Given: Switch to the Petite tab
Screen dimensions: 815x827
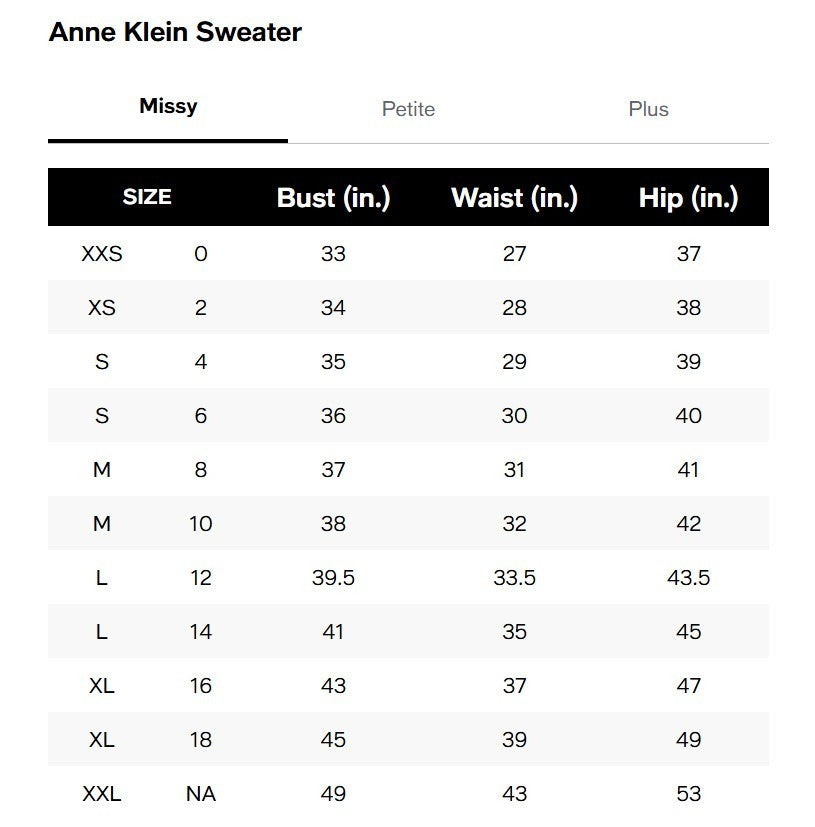Looking at the screenshot, I should tap(407, 109).
